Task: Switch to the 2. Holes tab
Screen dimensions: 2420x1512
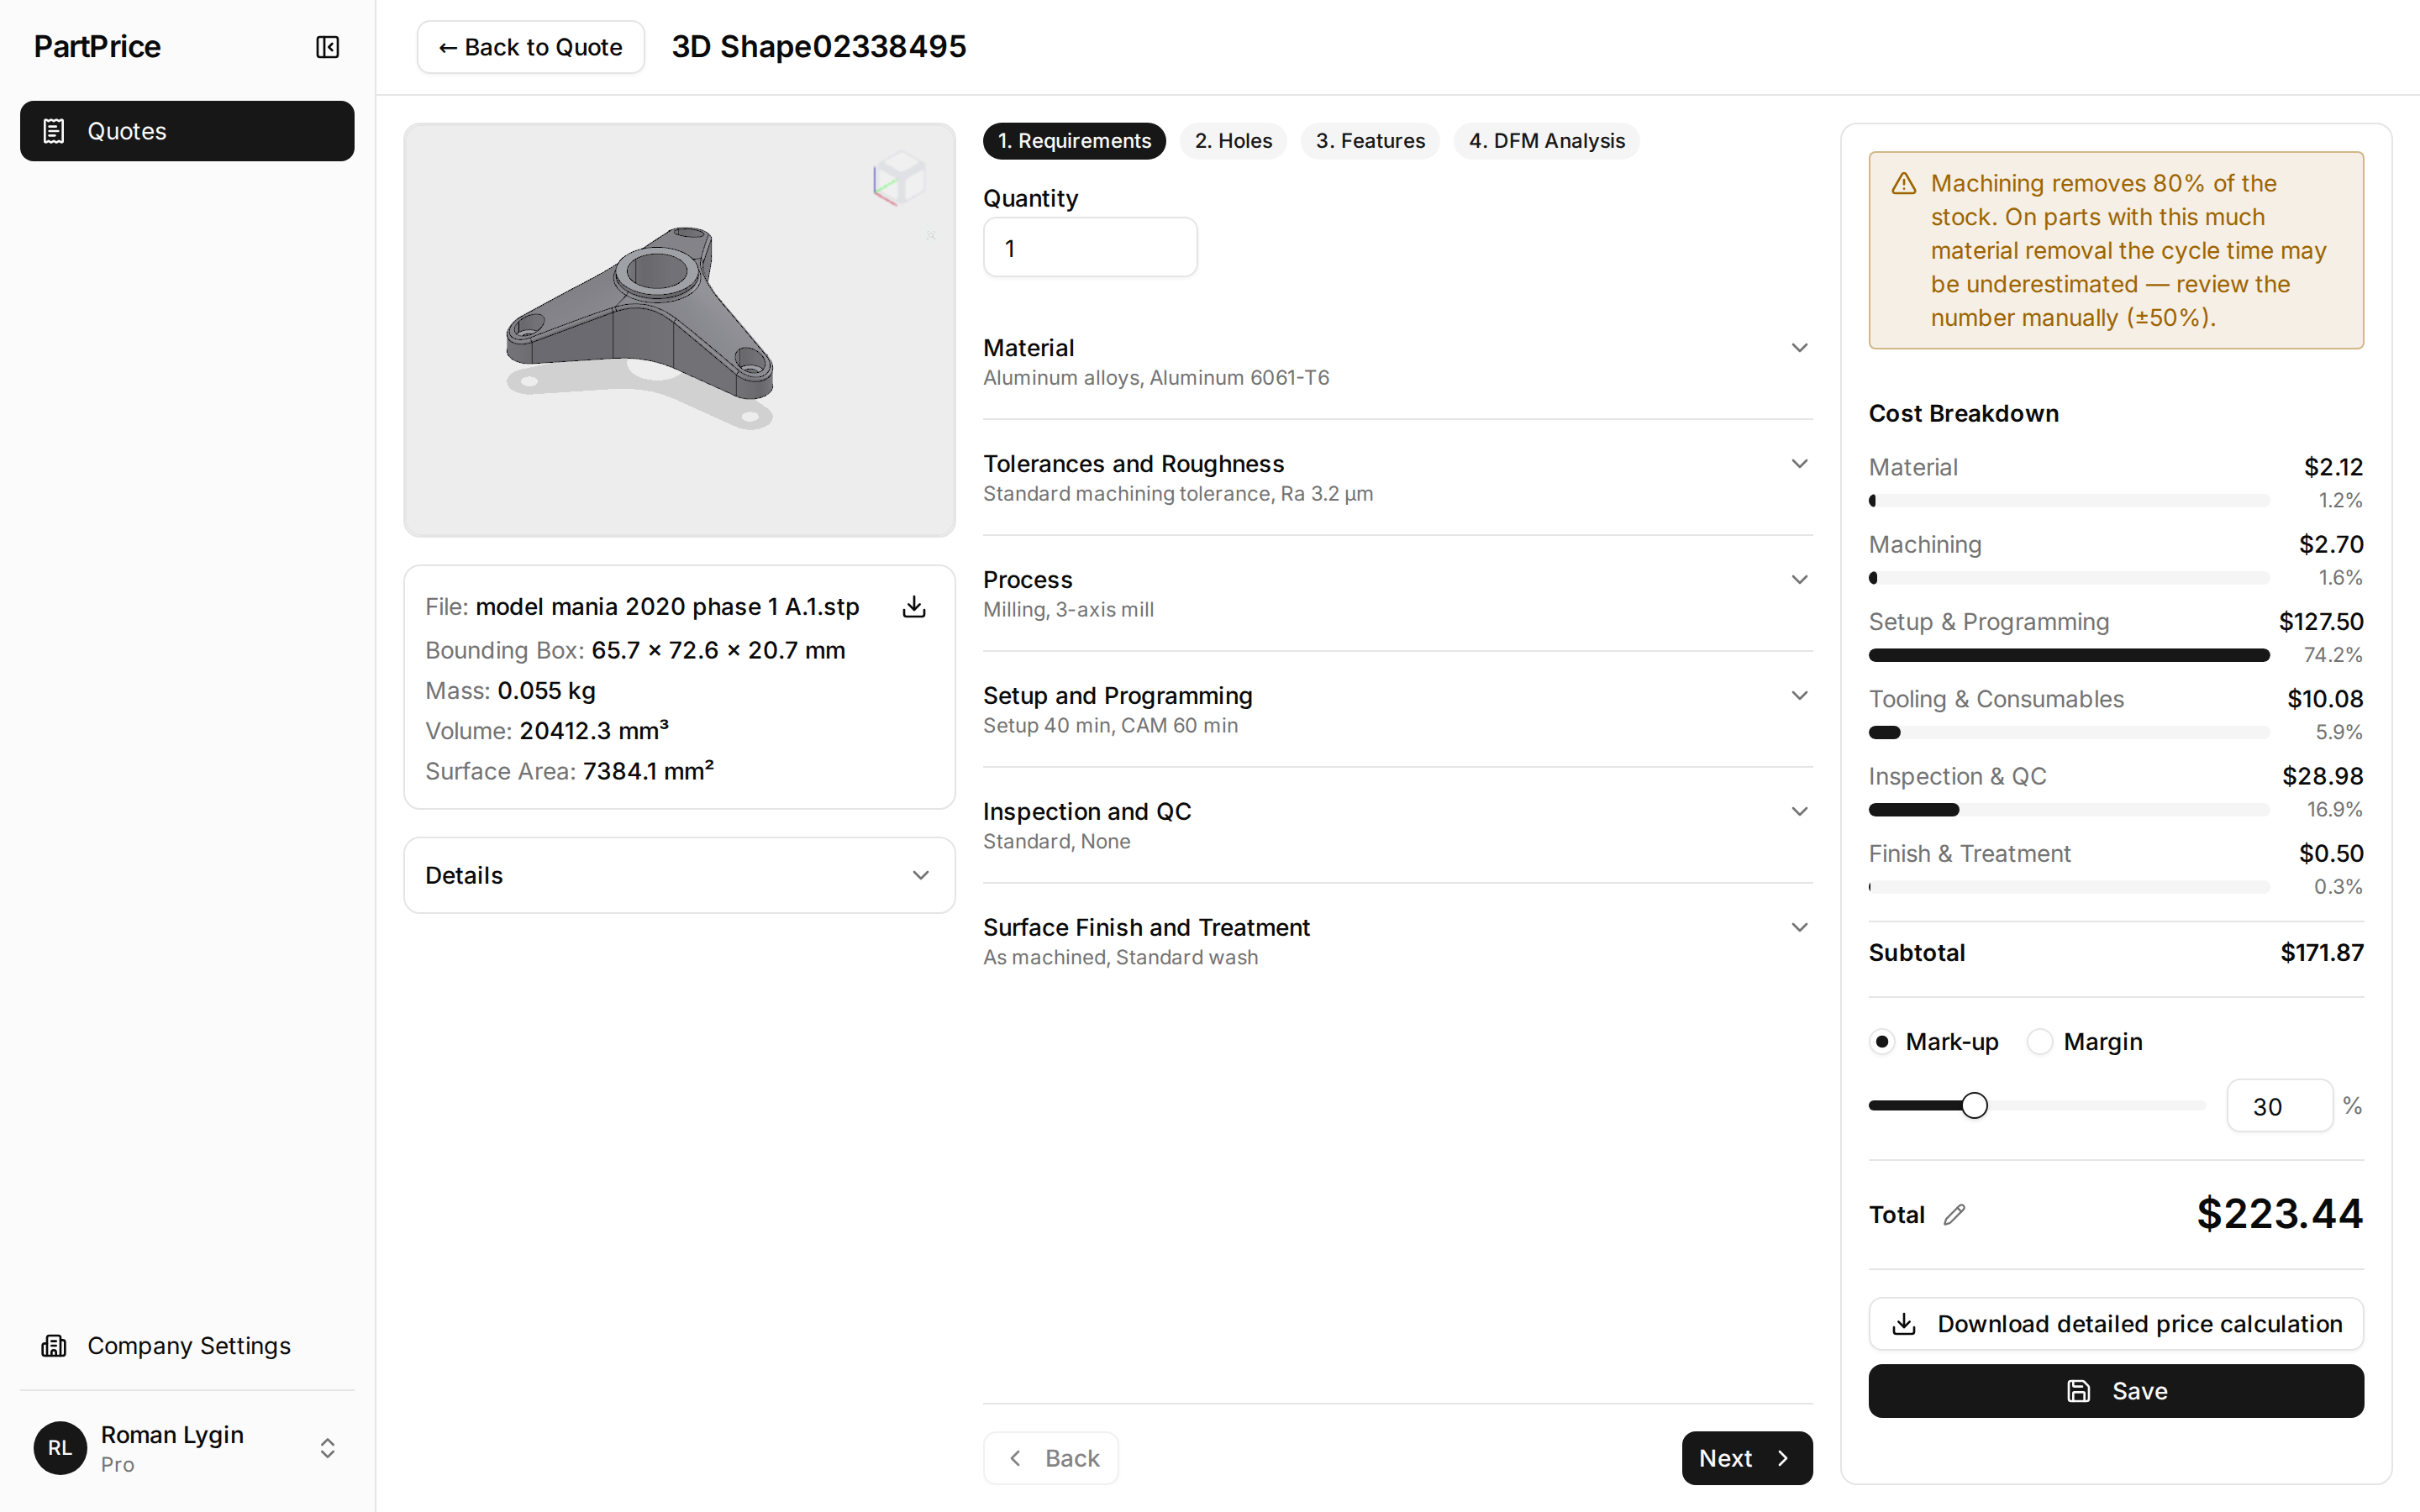Action: point(1233,141)
